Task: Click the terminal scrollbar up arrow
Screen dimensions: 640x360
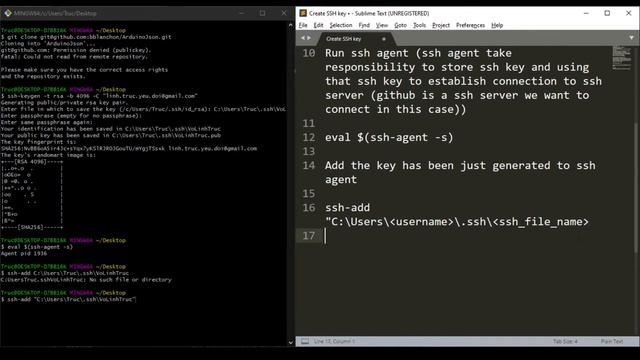Action: point(291,25)
